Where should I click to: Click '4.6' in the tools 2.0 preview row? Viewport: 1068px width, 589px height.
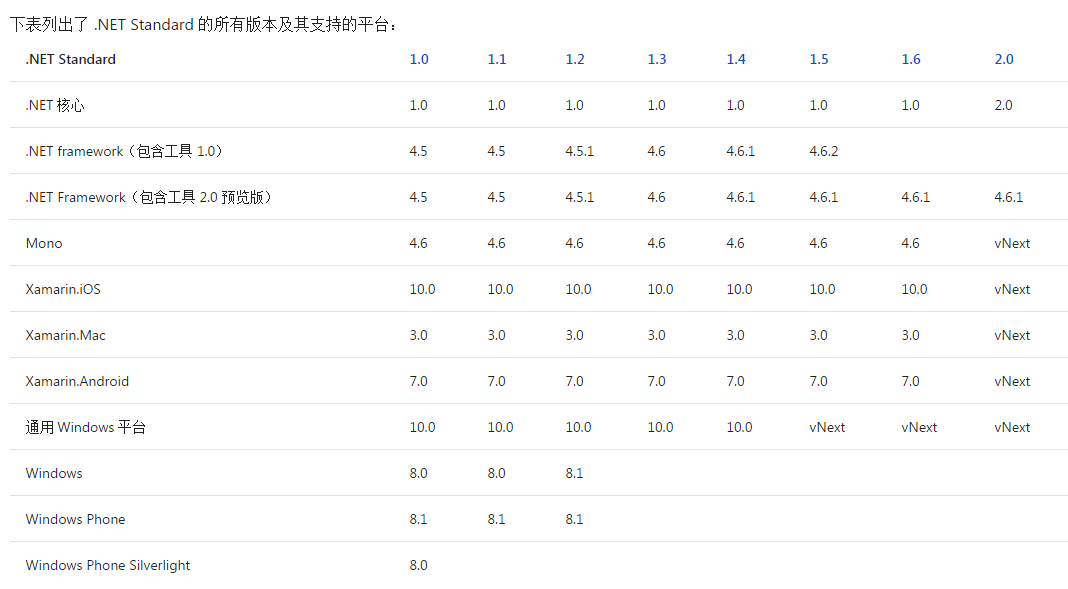click(x=656, y=197)
